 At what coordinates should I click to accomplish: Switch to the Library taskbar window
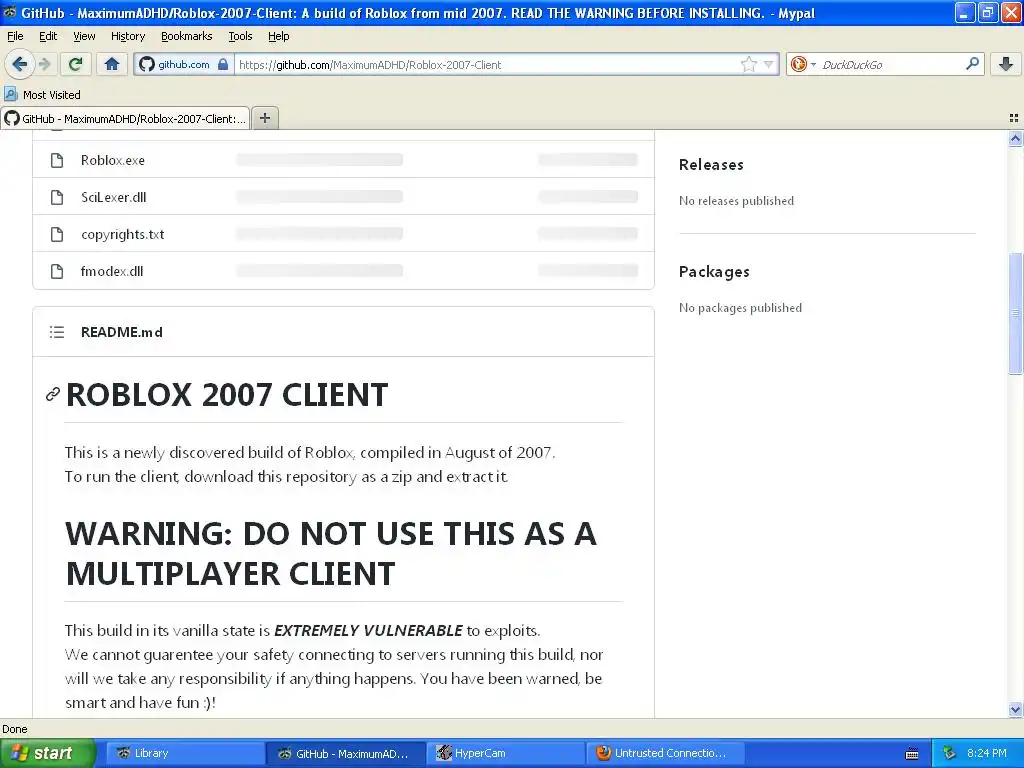click(x=185, y=753)
